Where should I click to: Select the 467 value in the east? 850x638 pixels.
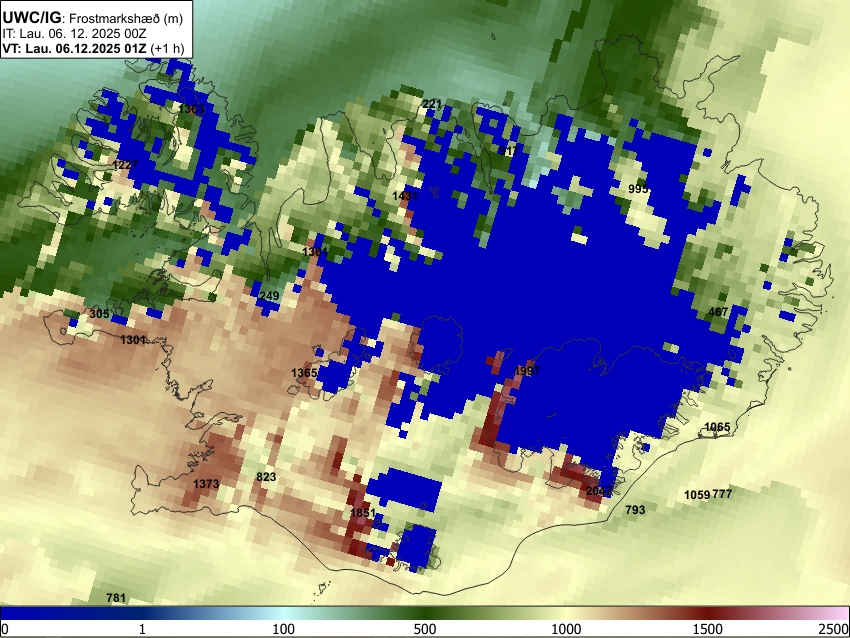718,312
